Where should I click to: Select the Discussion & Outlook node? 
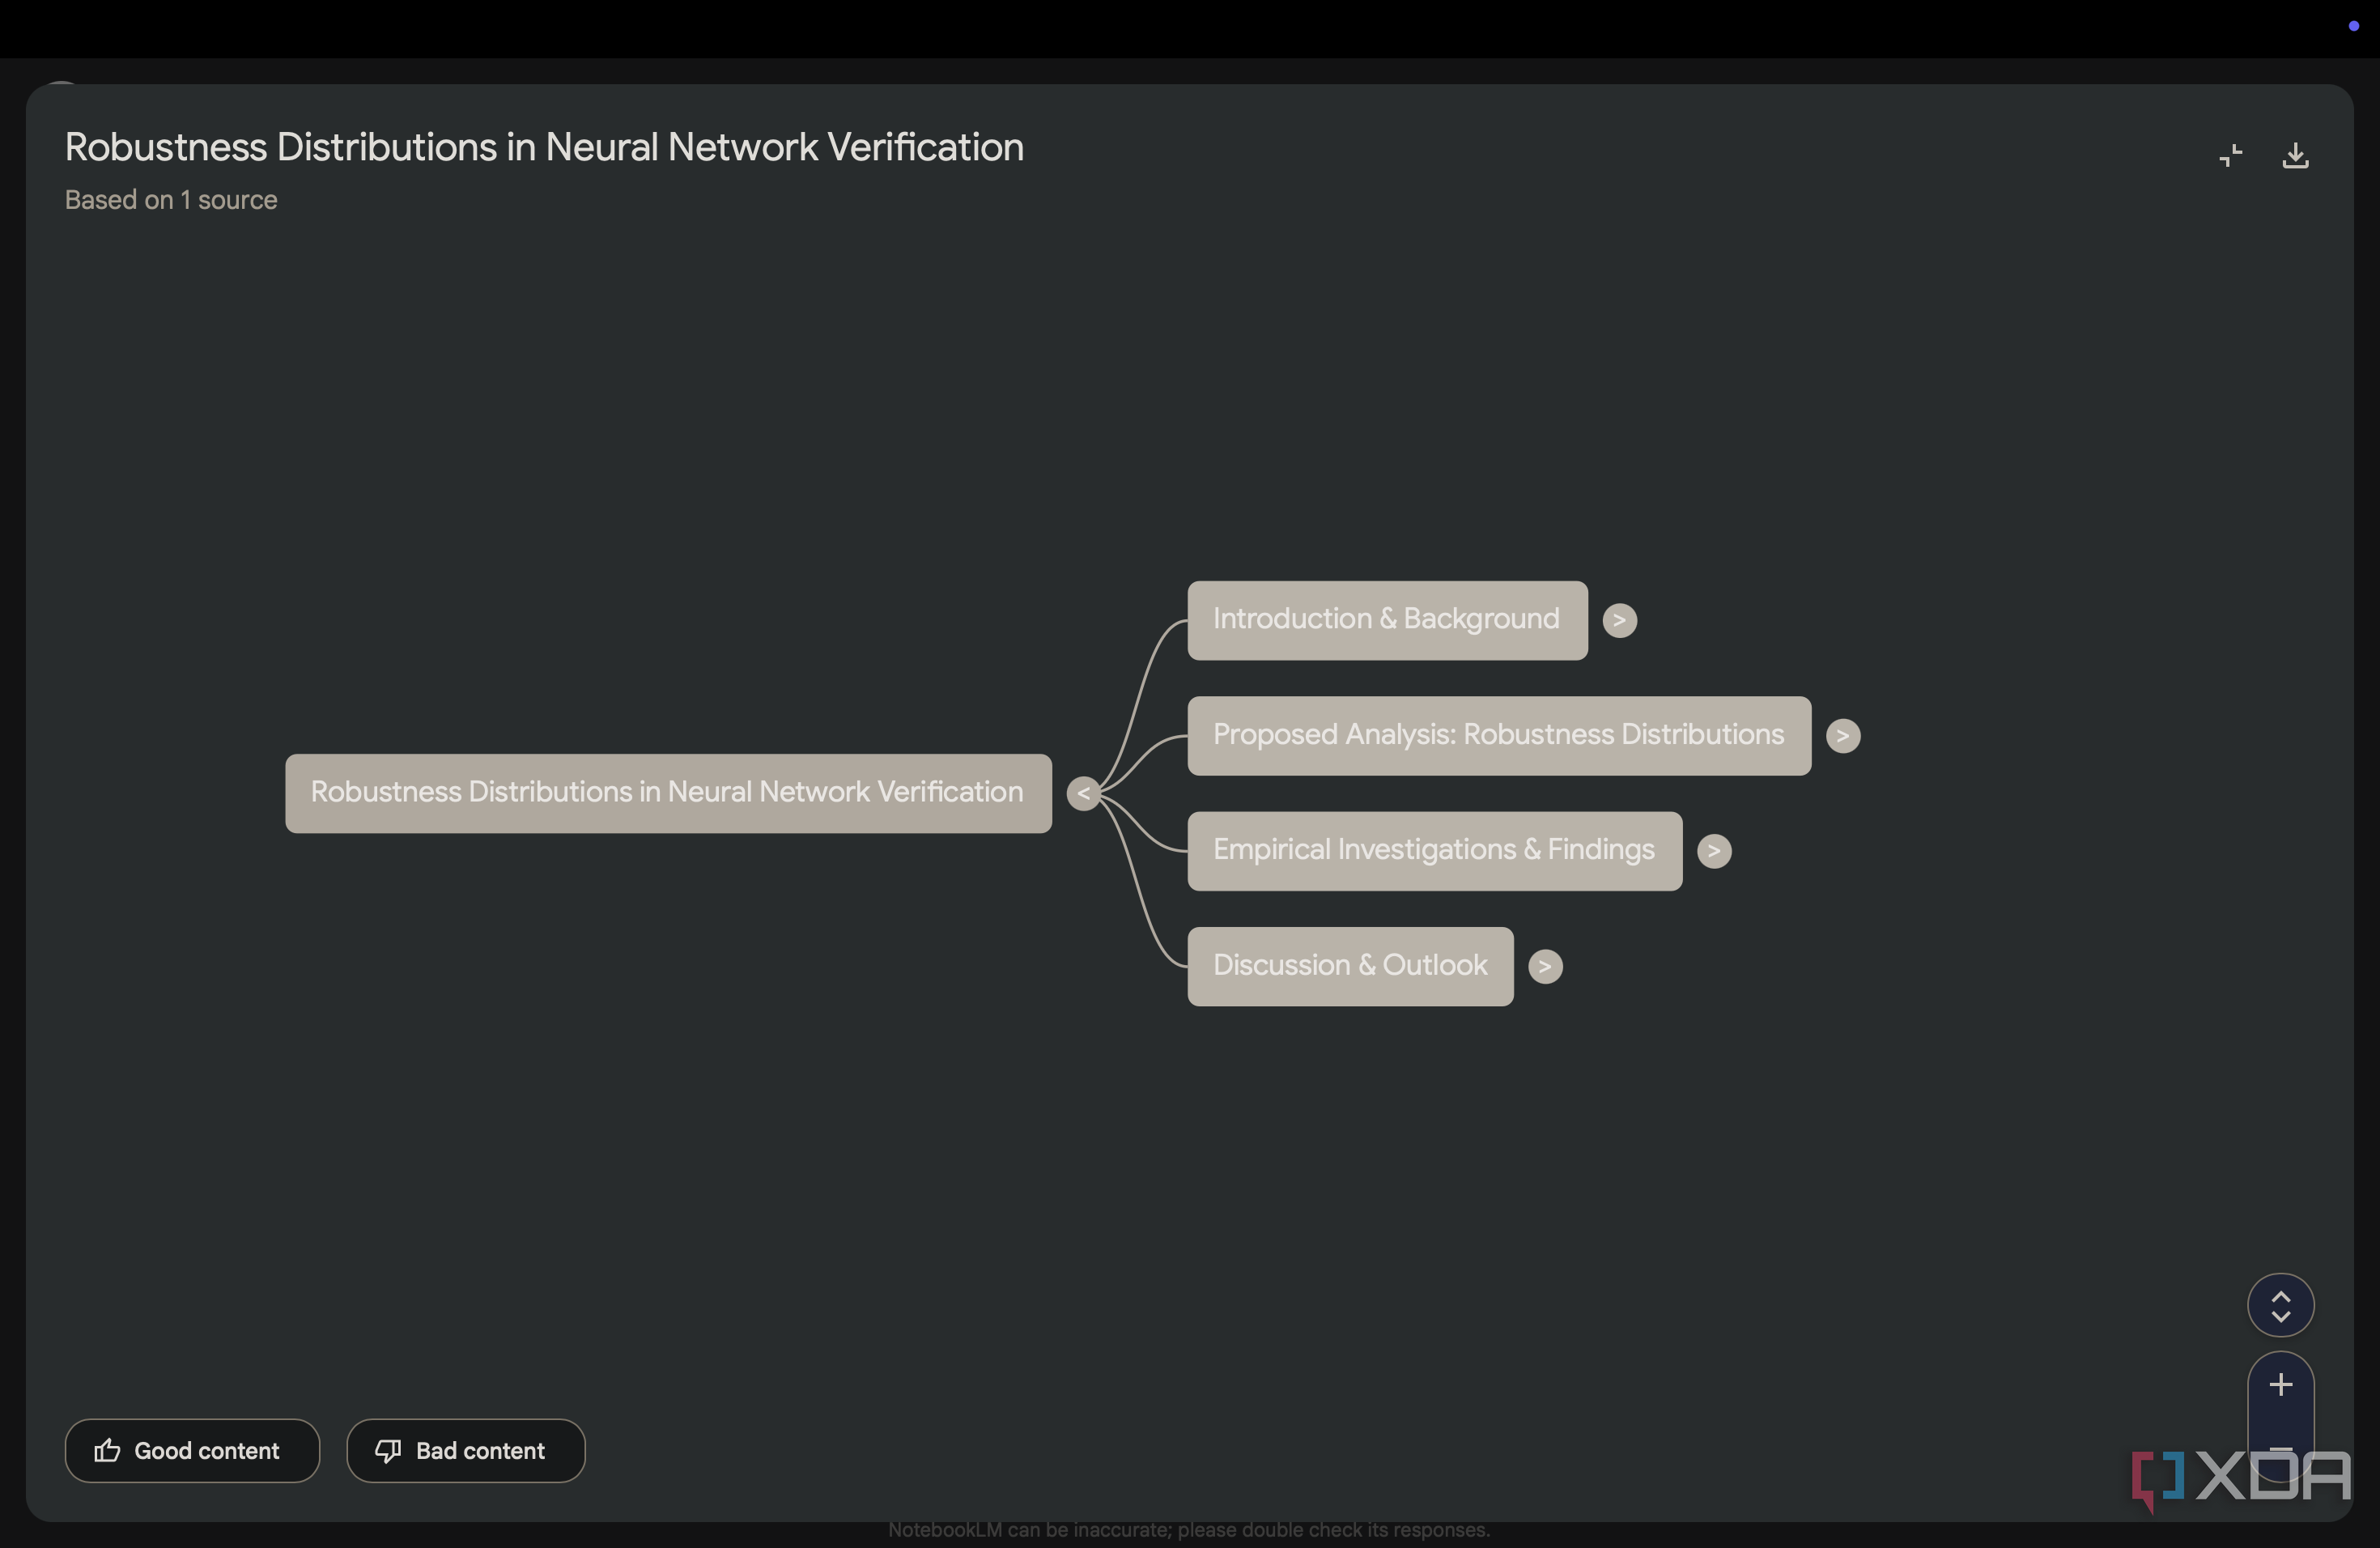coord(1350,966)
